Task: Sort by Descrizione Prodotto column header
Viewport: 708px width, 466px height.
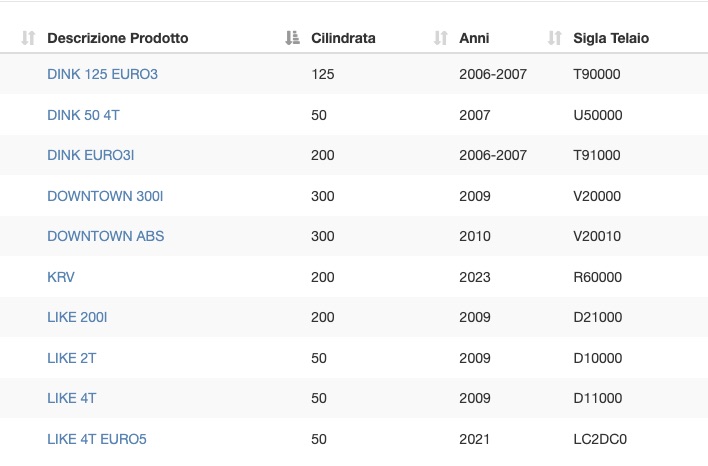Action: (x=117, y=38)
